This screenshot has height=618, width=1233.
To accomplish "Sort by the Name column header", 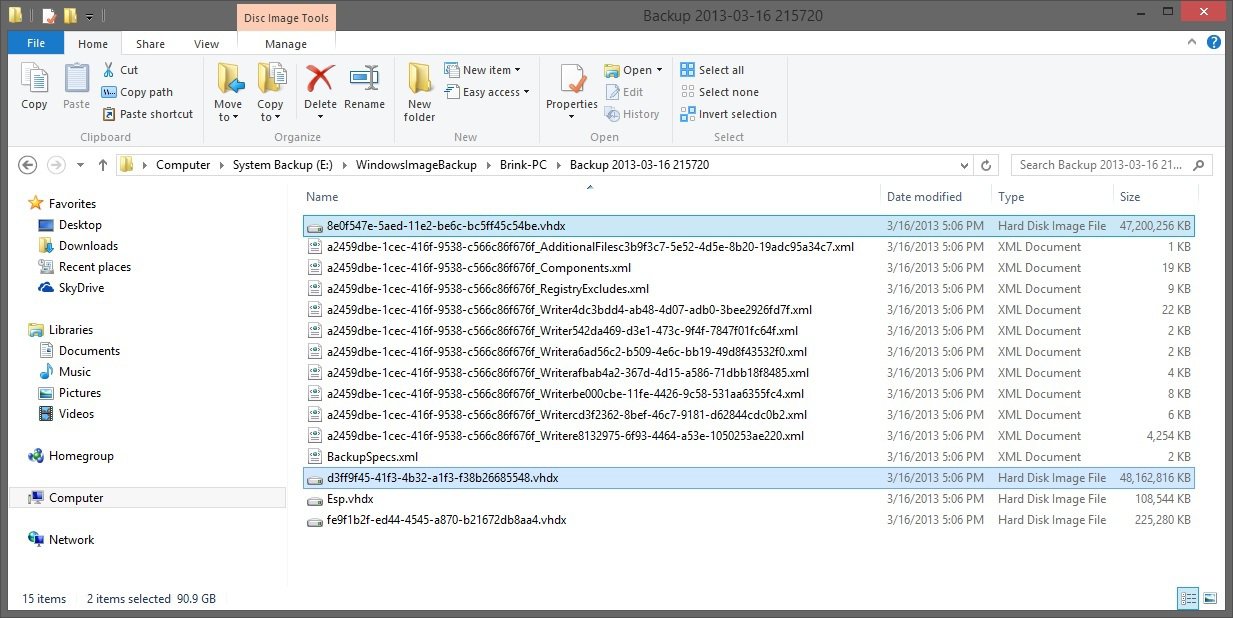I will pos(322,197).
